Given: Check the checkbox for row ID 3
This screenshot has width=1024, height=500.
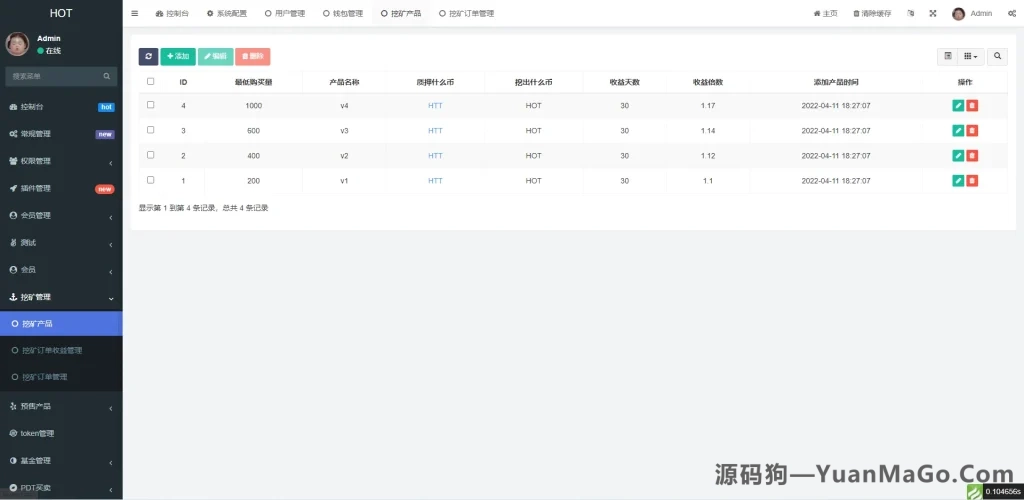Looking at the screenshot, I should point(151,130).
